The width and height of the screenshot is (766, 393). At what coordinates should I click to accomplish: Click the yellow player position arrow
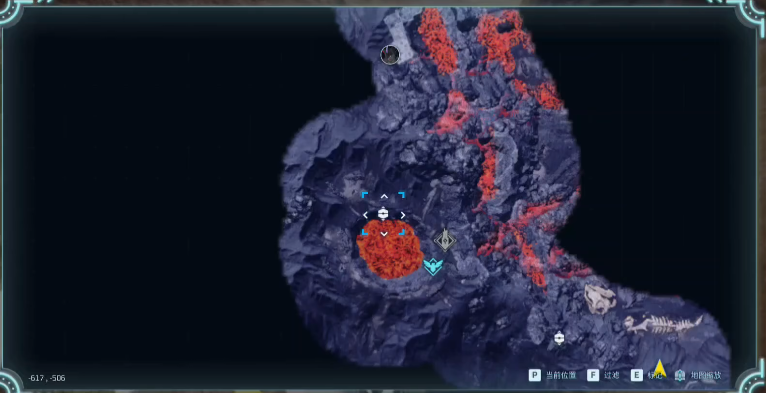coord(660,368)
